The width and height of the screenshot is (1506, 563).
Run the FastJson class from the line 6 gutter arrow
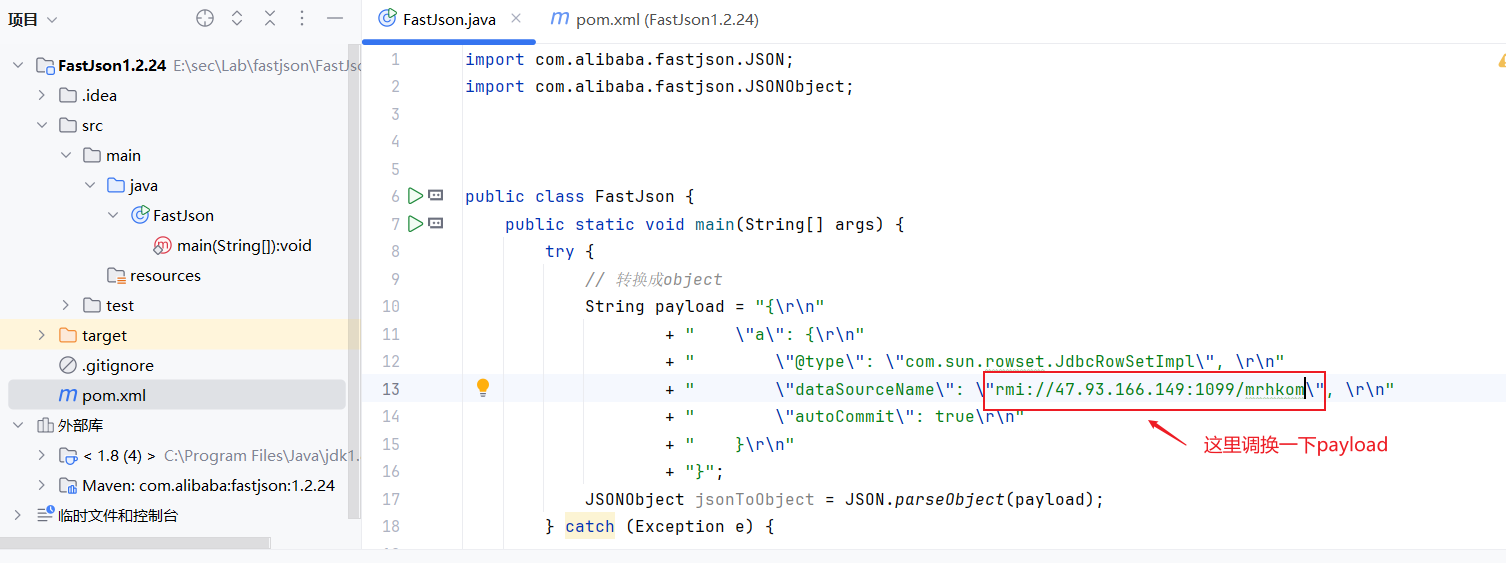coord(415,196)
